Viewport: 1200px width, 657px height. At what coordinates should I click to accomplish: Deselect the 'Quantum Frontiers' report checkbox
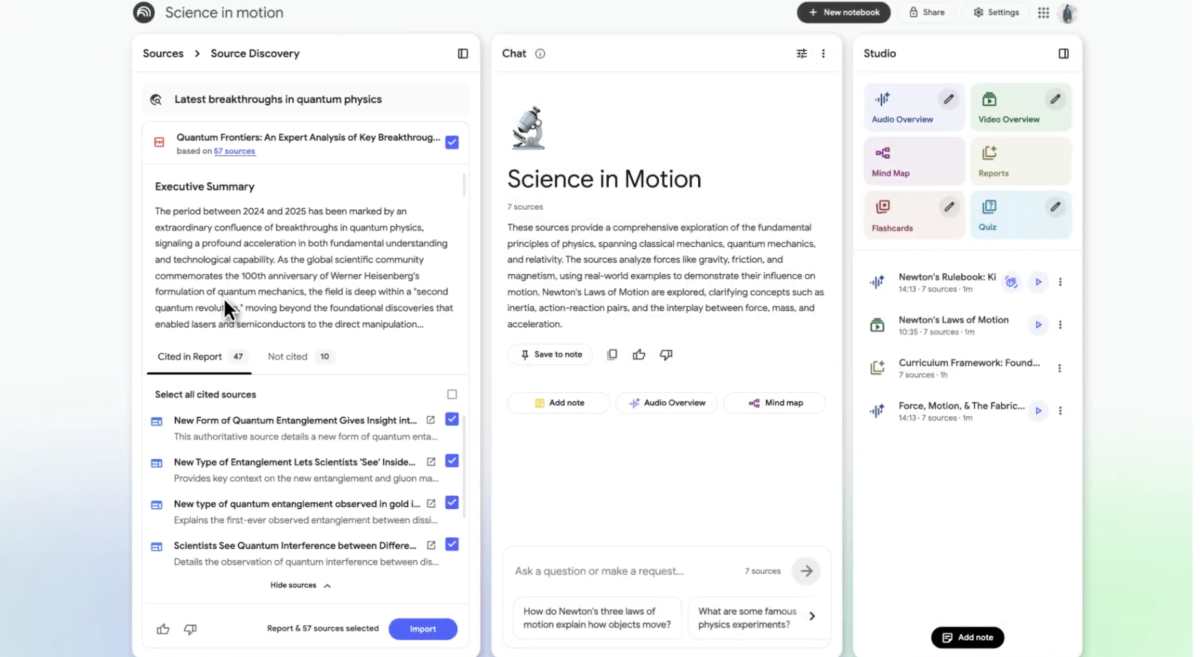[x=452, y=142]
